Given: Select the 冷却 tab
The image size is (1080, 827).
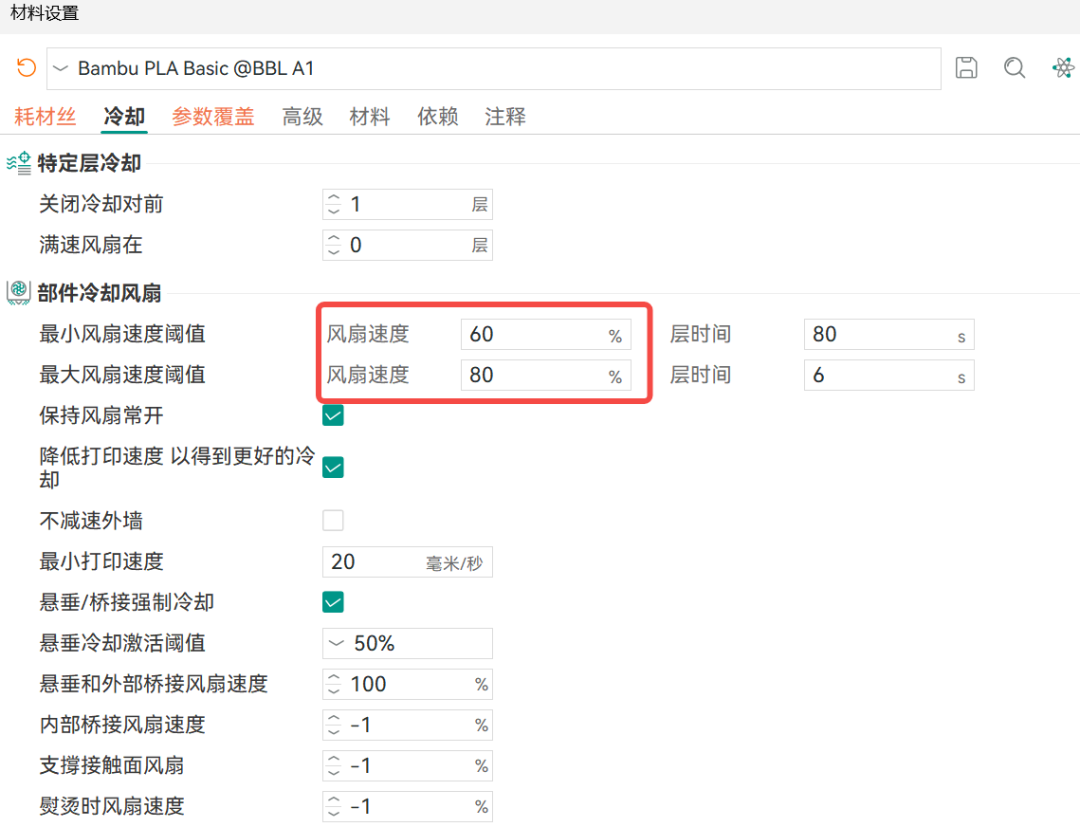Looking at the screenshot, I should point(124,116).
